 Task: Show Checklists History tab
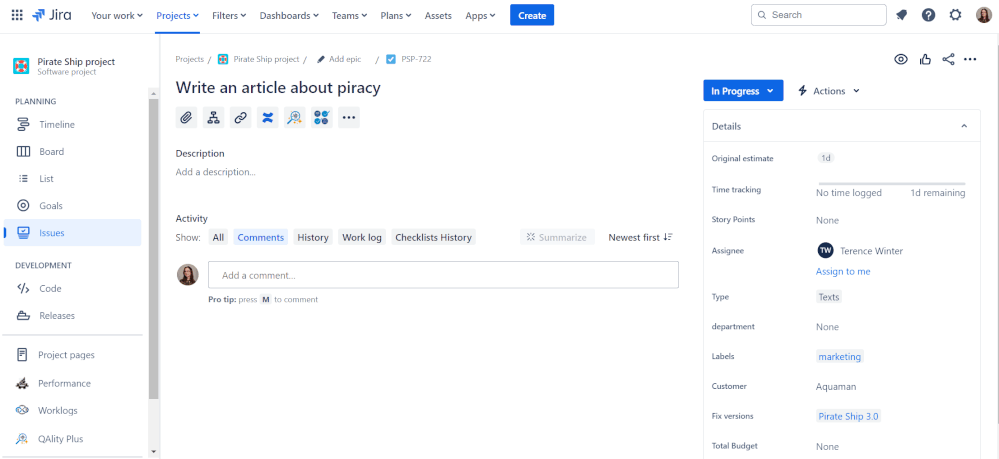coord(434,237)
